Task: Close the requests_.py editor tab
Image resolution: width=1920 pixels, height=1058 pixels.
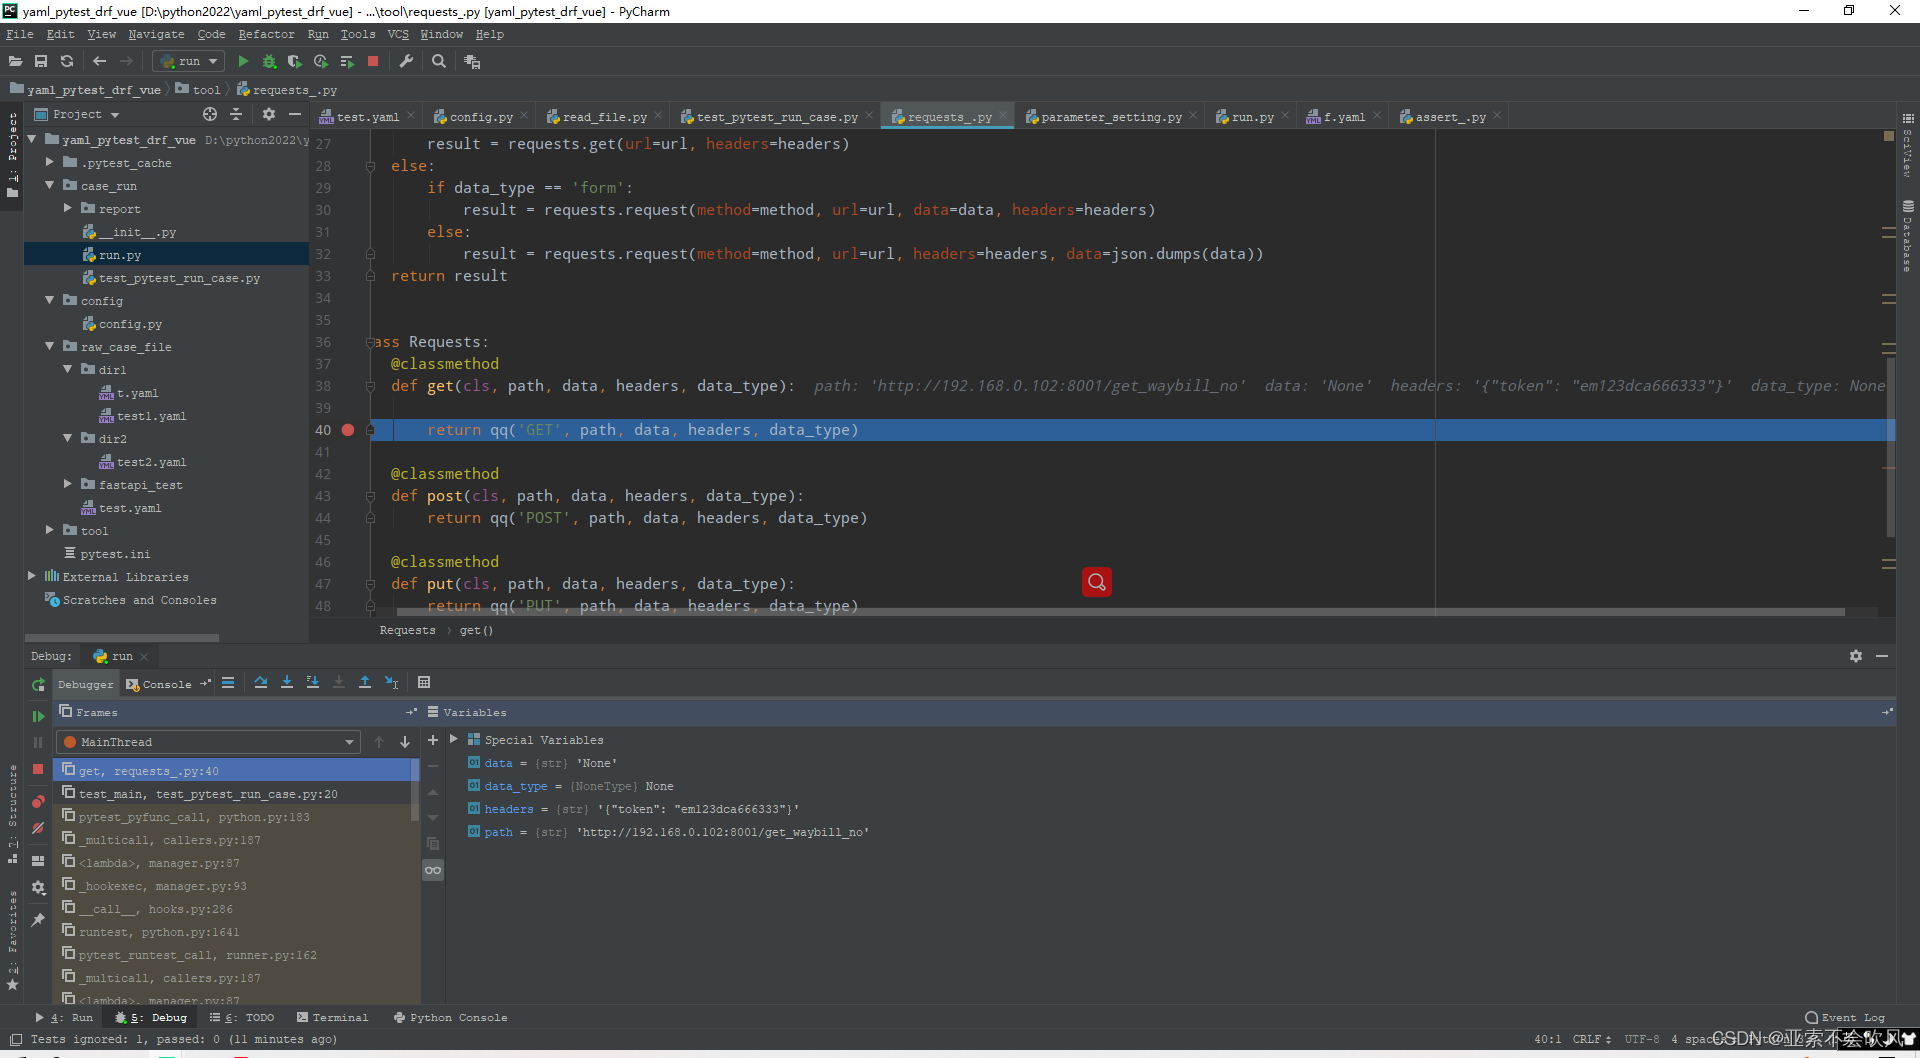Action: [x=1004, y=116]
